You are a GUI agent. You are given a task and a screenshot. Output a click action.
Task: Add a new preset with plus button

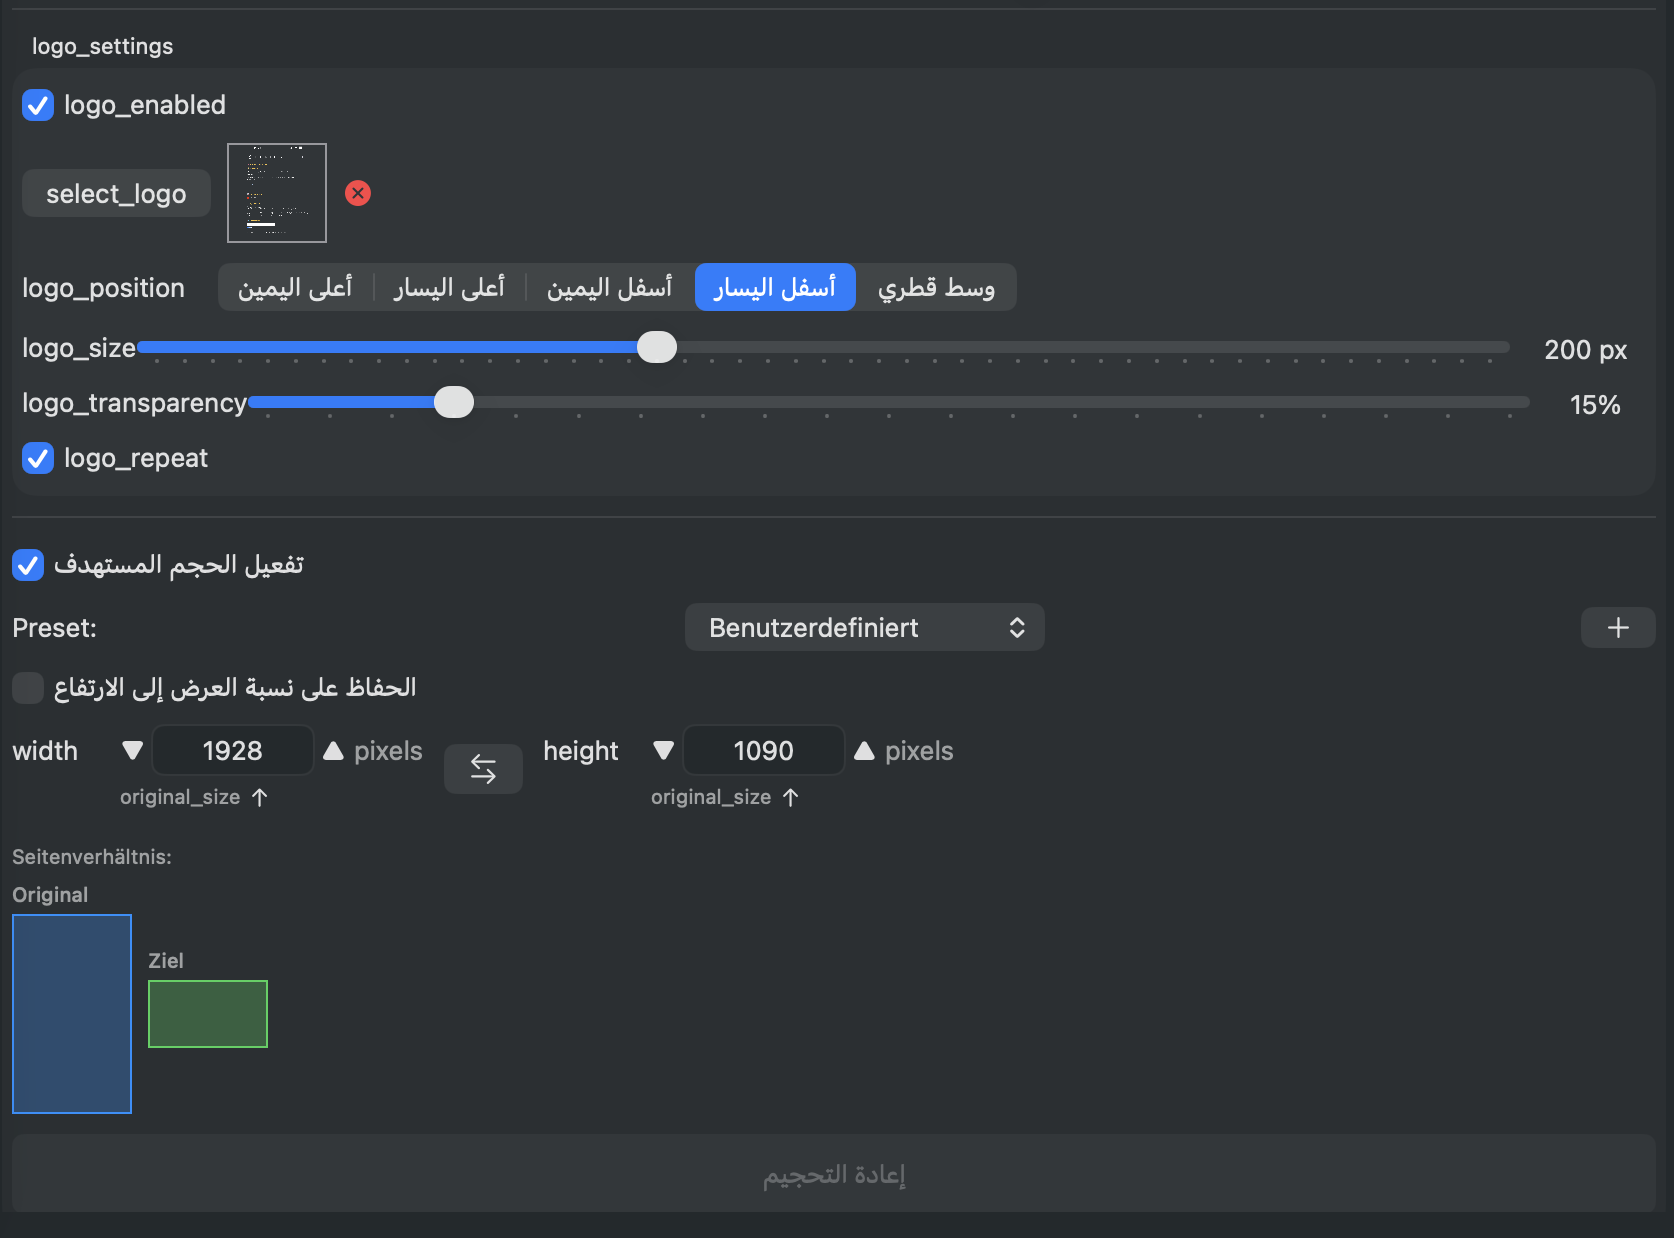tap(1617, 628)
